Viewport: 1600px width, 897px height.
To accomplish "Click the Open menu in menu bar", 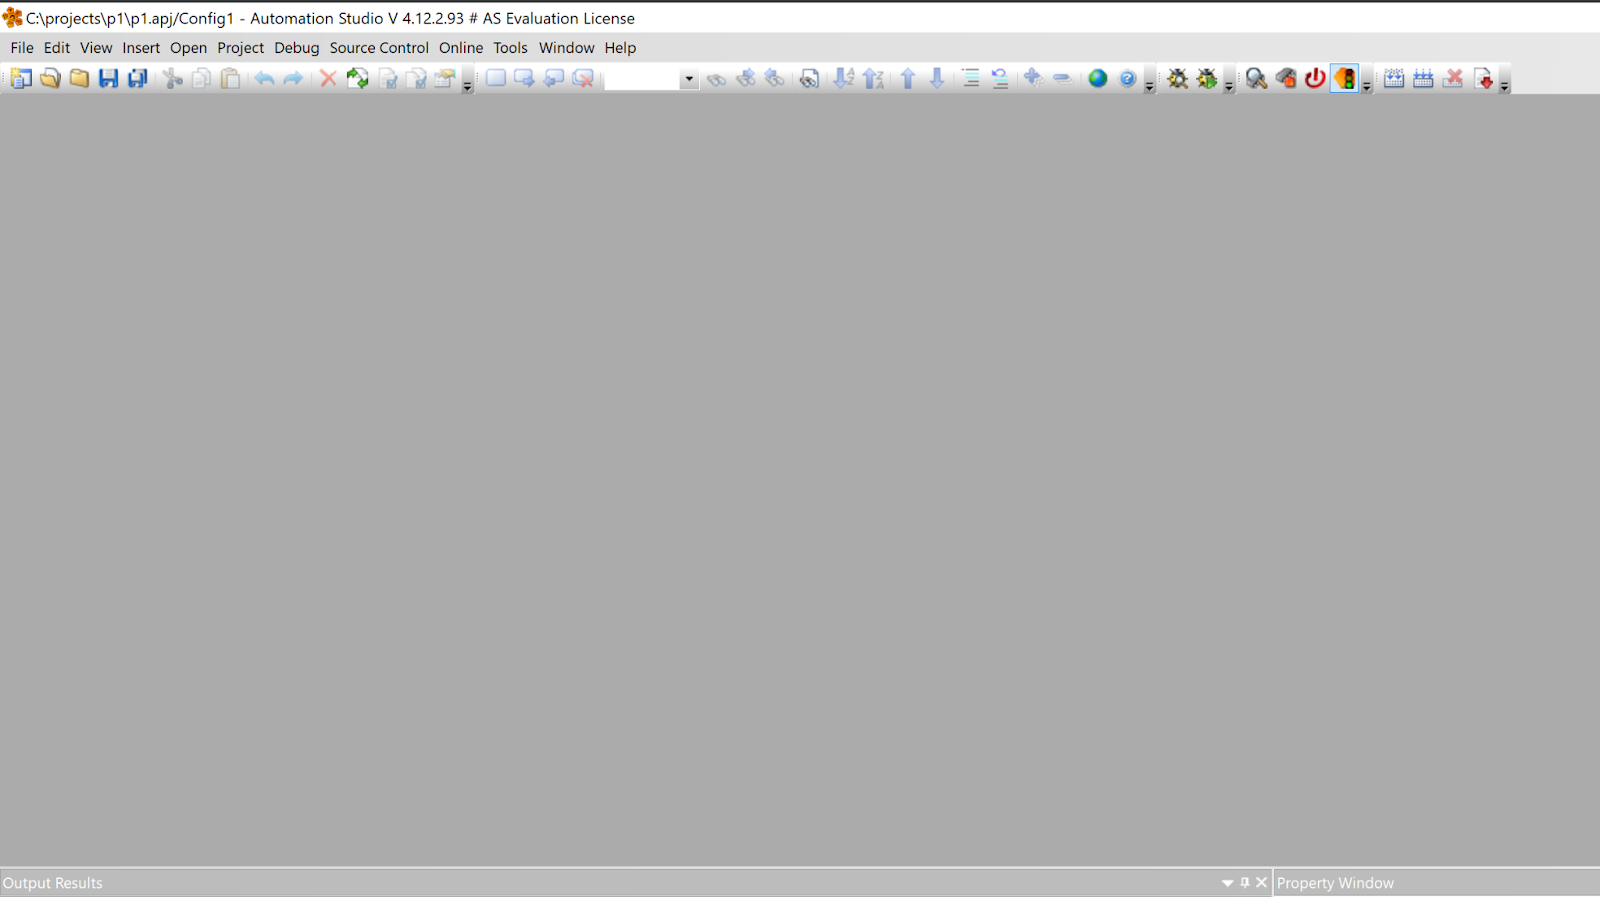I will click(188, 48).
